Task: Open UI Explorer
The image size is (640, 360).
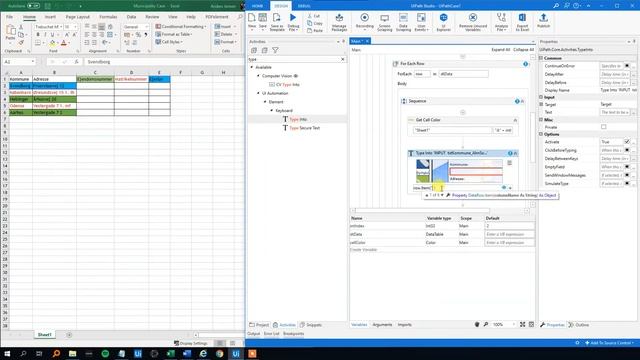Action: pyautogui.click(x=443, y=22)
